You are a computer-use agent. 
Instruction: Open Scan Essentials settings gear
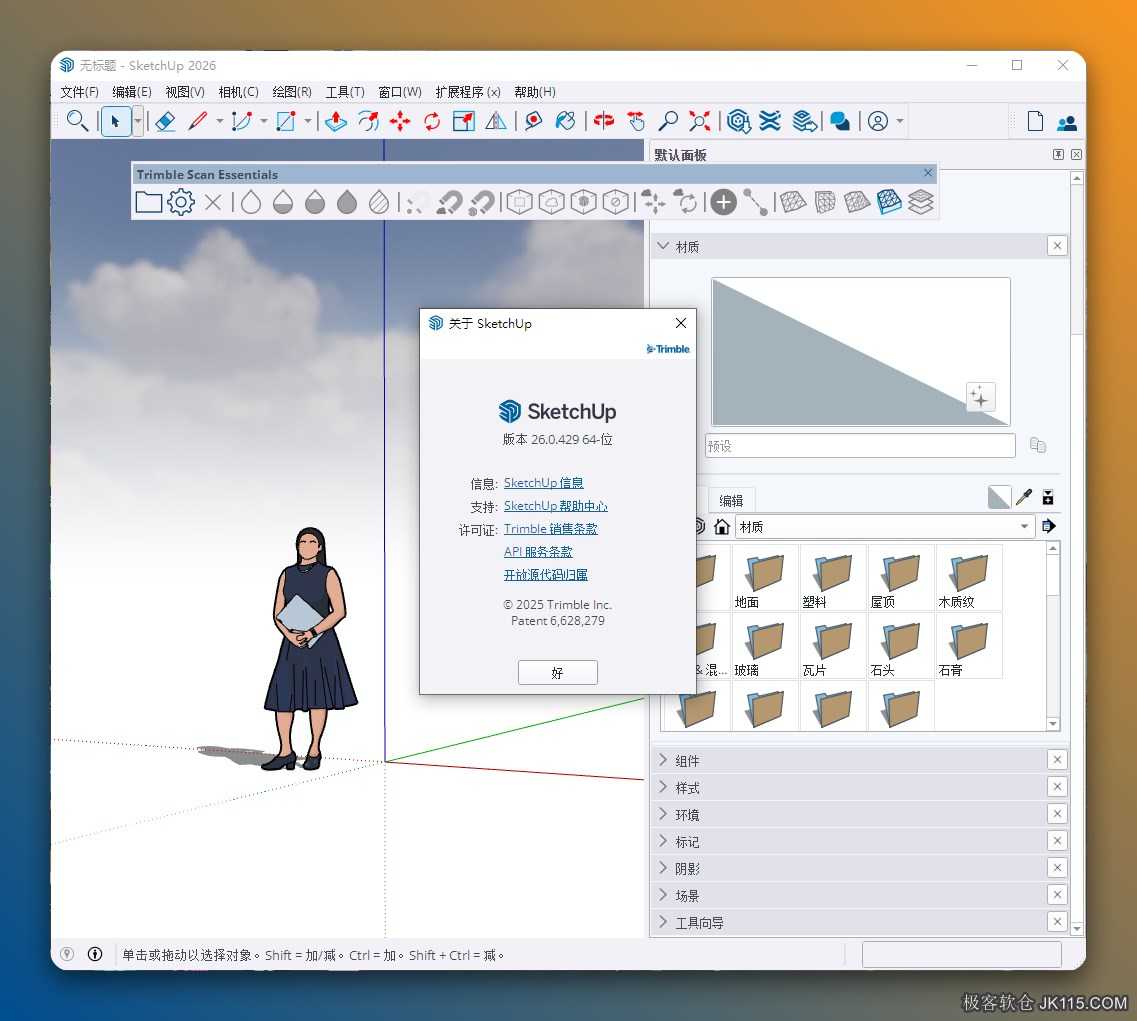181,202
